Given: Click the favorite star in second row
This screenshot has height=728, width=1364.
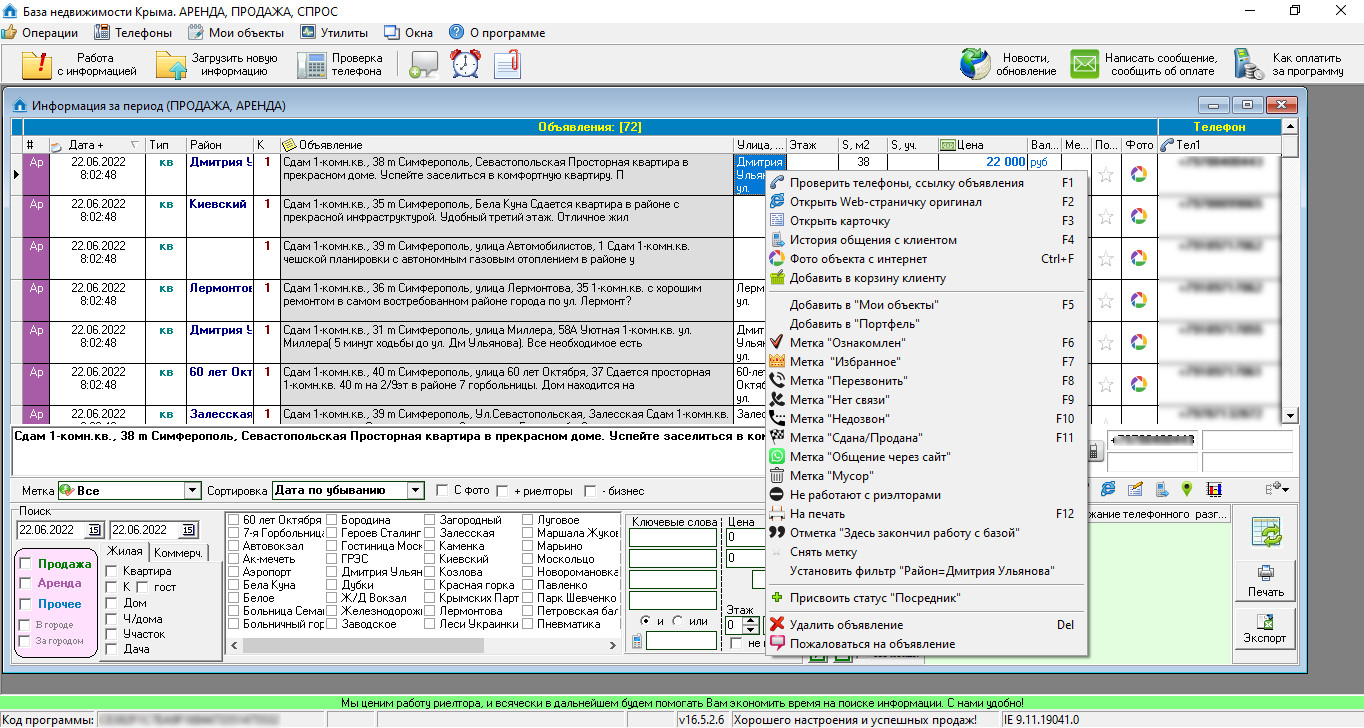Looking at the screenshot, I should click(x=1106, y=216).
